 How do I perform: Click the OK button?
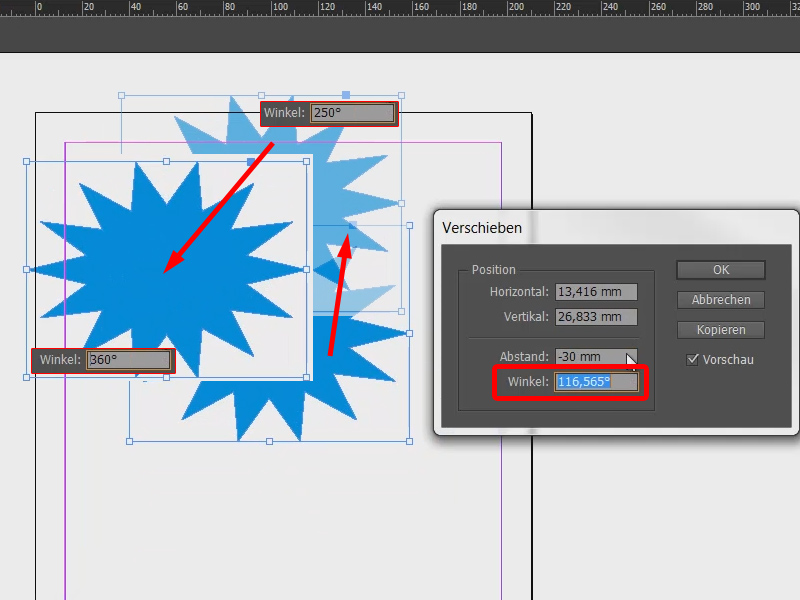[720, 269]
